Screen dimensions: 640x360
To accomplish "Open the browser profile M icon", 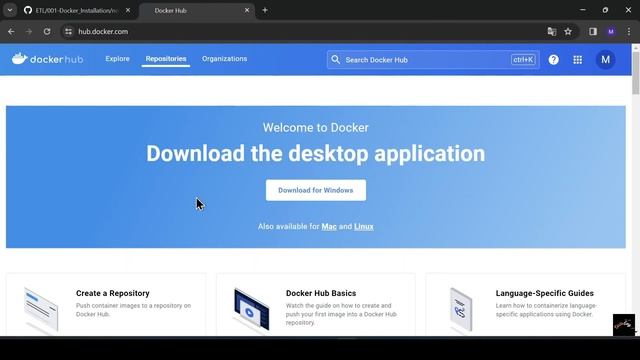I will click(x=611, y=31).
